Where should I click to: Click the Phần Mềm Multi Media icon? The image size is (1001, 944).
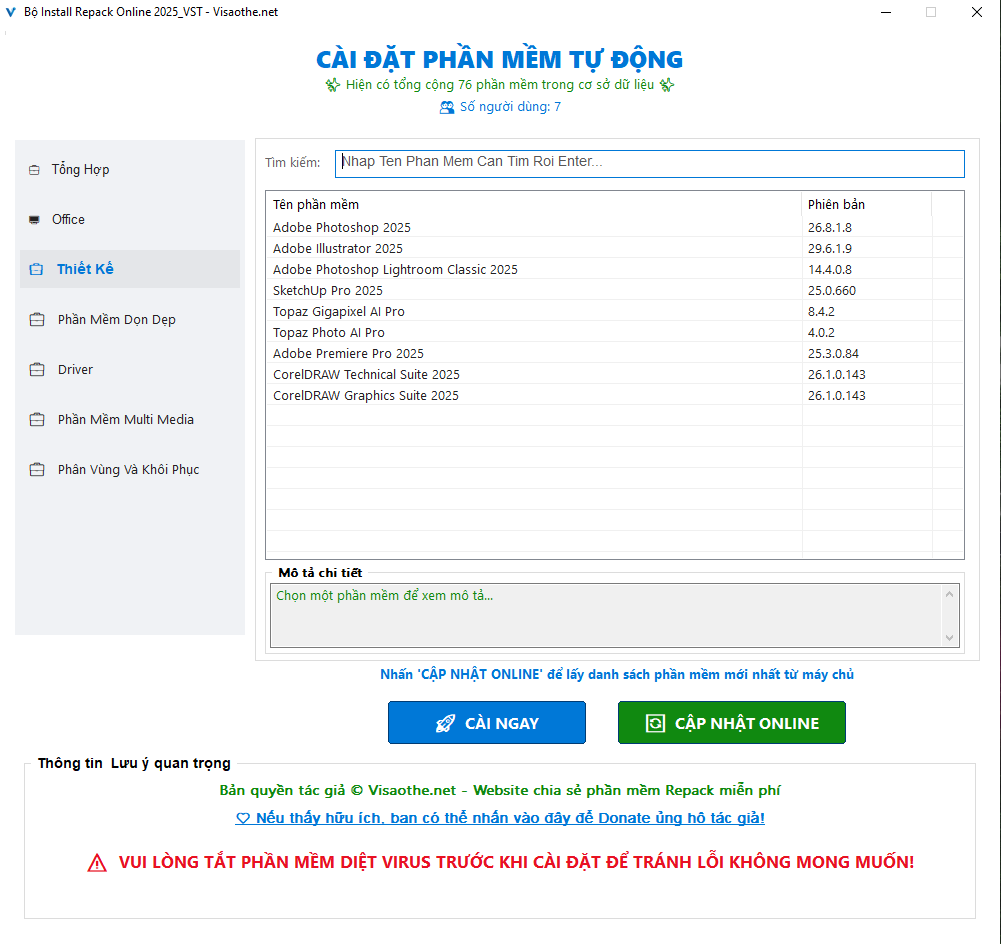click(37, 419)
